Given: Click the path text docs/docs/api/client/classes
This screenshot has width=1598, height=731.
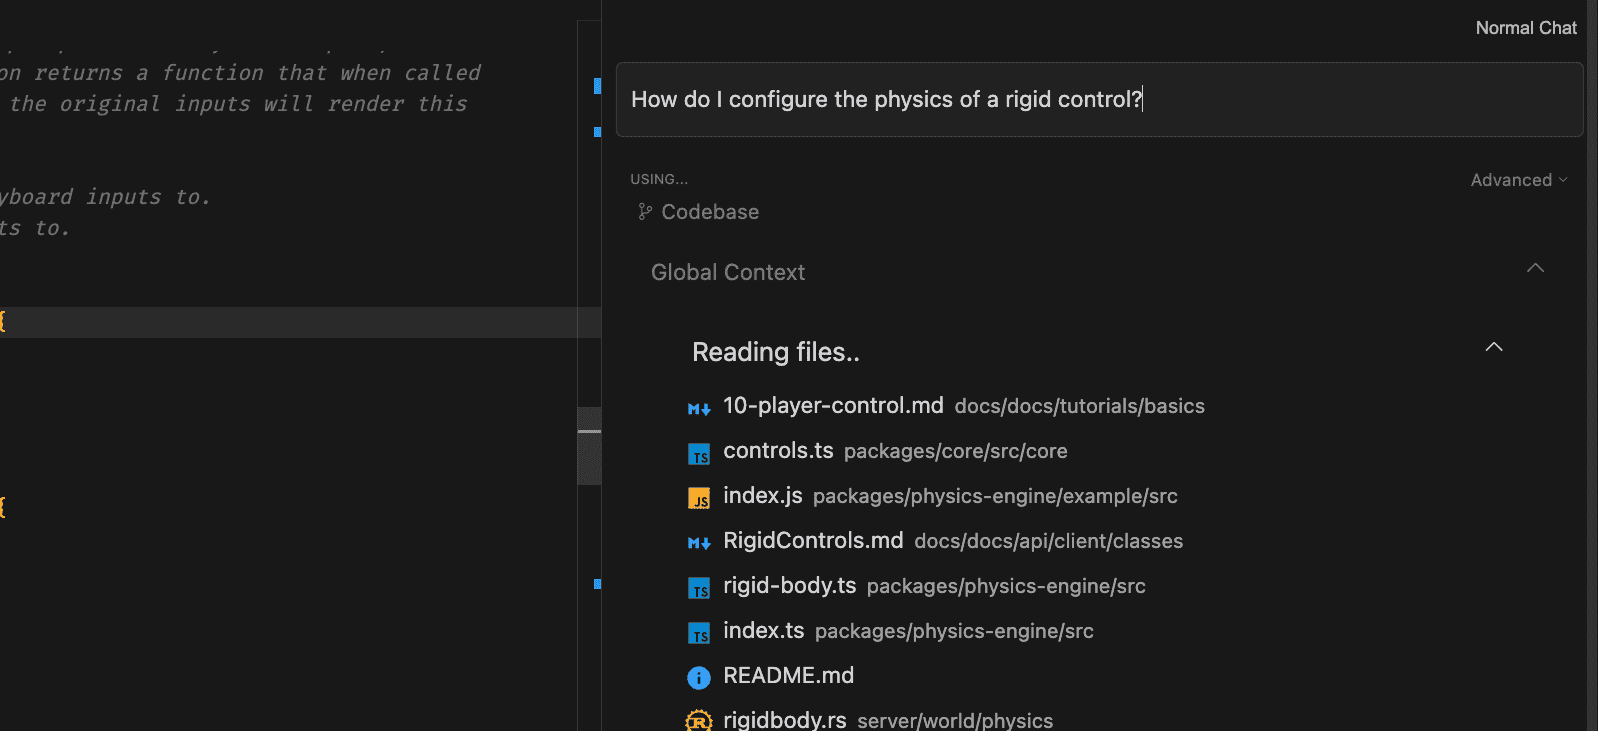Looking at the screenshot, I should point(1048,542).
